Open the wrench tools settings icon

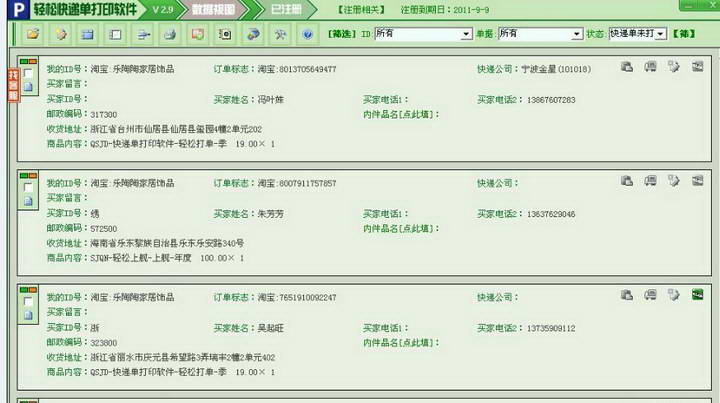tap(280, 34)
